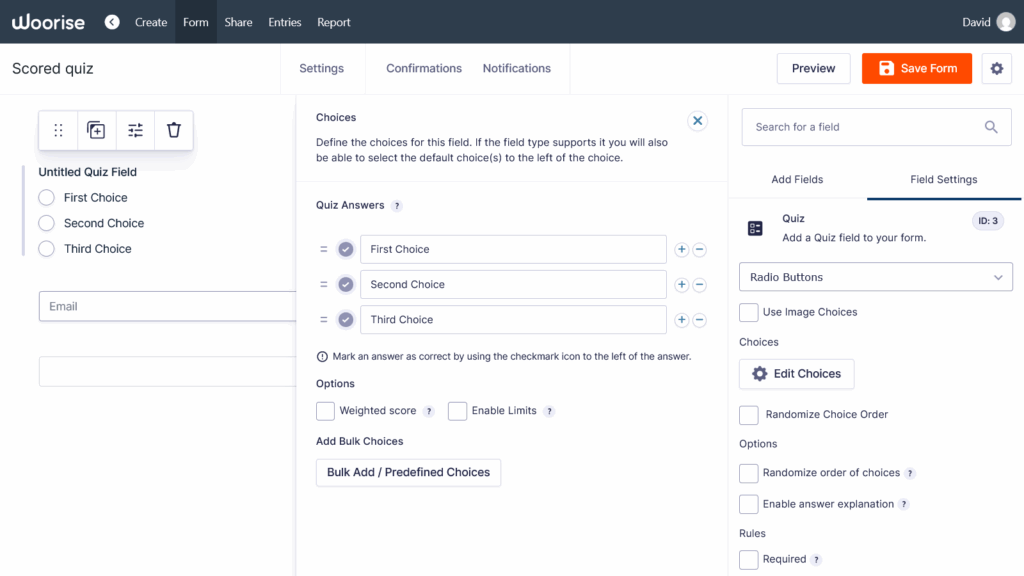Enable the Weighted score checkbox
This screenshot has height=576, width=1024.
(325, 411)
